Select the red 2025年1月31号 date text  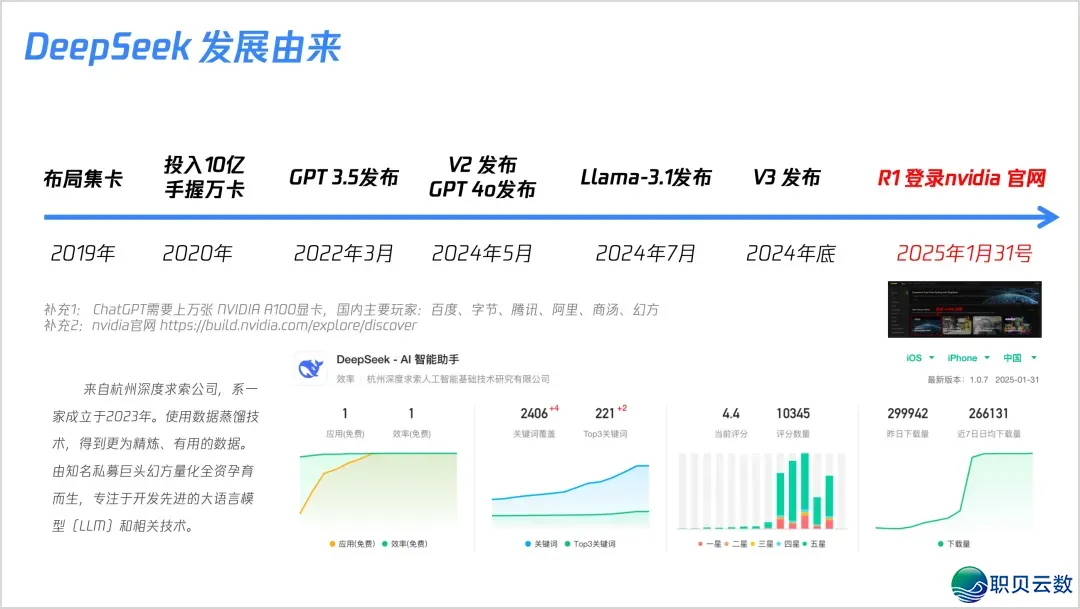tap(964, 254)
